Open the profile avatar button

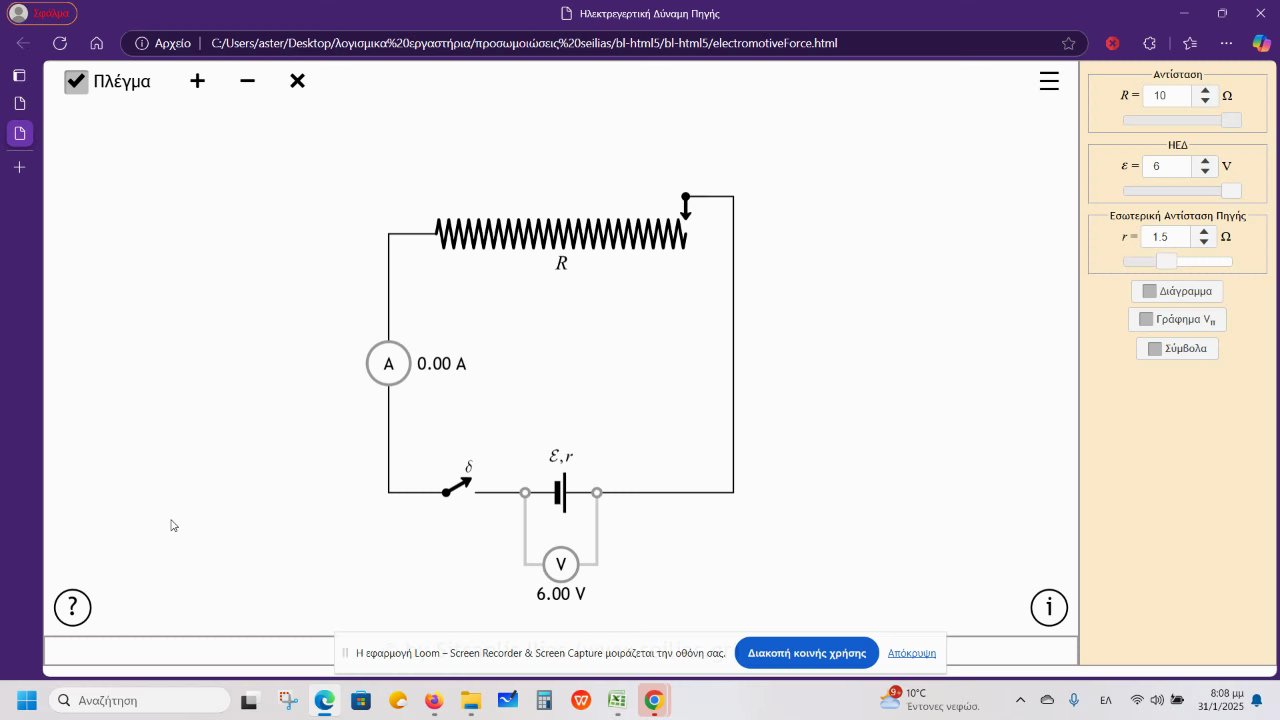coord(42,13)
